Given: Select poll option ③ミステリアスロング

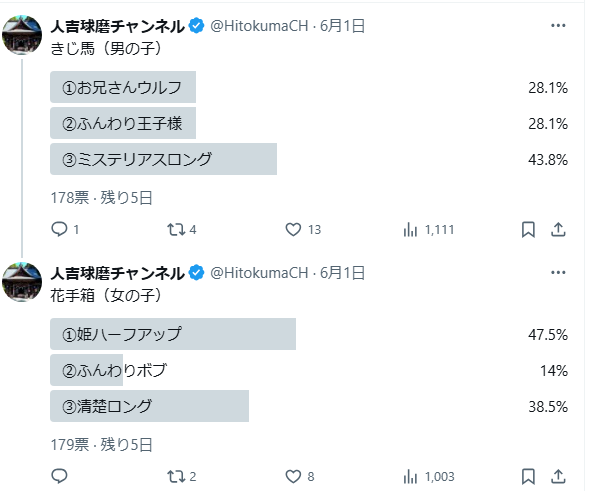Looking at the screenshot, I should pyautogui.click(x=309, y=159).
